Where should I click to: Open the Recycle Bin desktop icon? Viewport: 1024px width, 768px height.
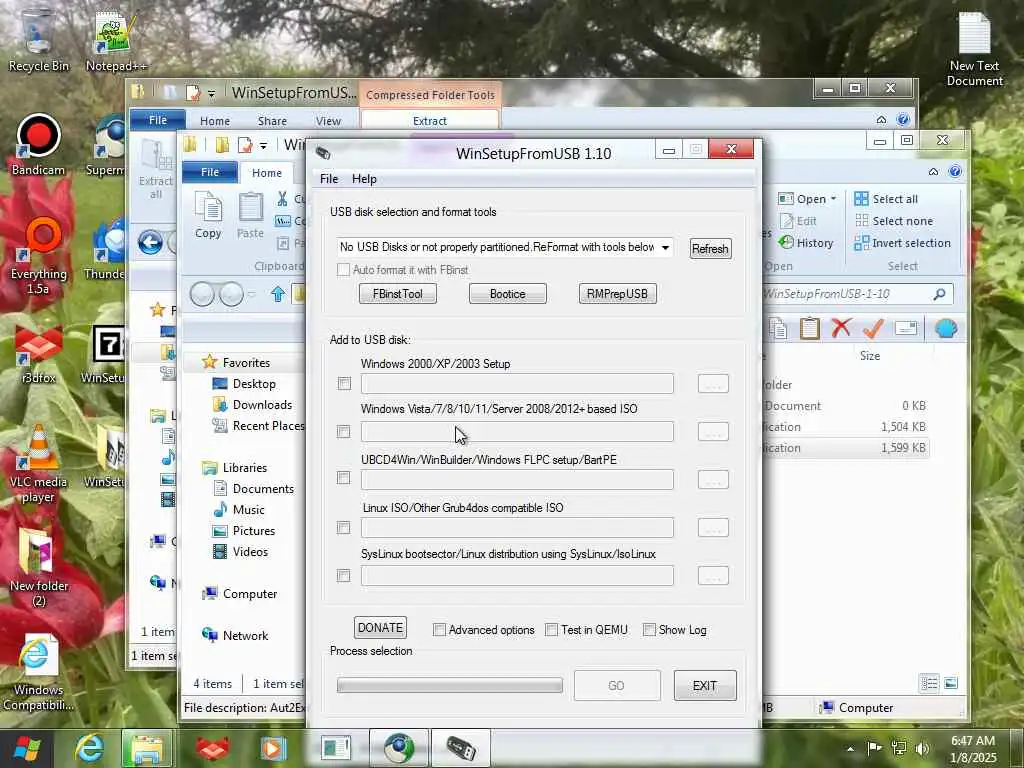38,39
